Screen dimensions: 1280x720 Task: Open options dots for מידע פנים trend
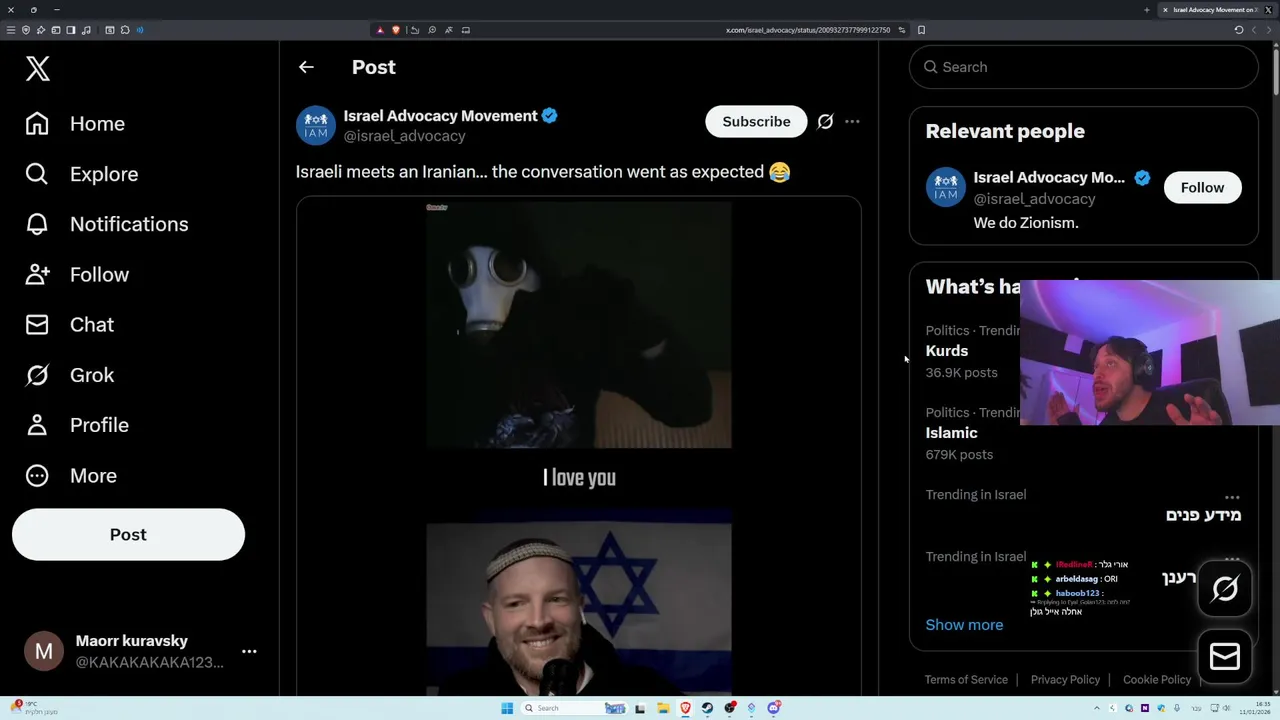pos(1232,497)
